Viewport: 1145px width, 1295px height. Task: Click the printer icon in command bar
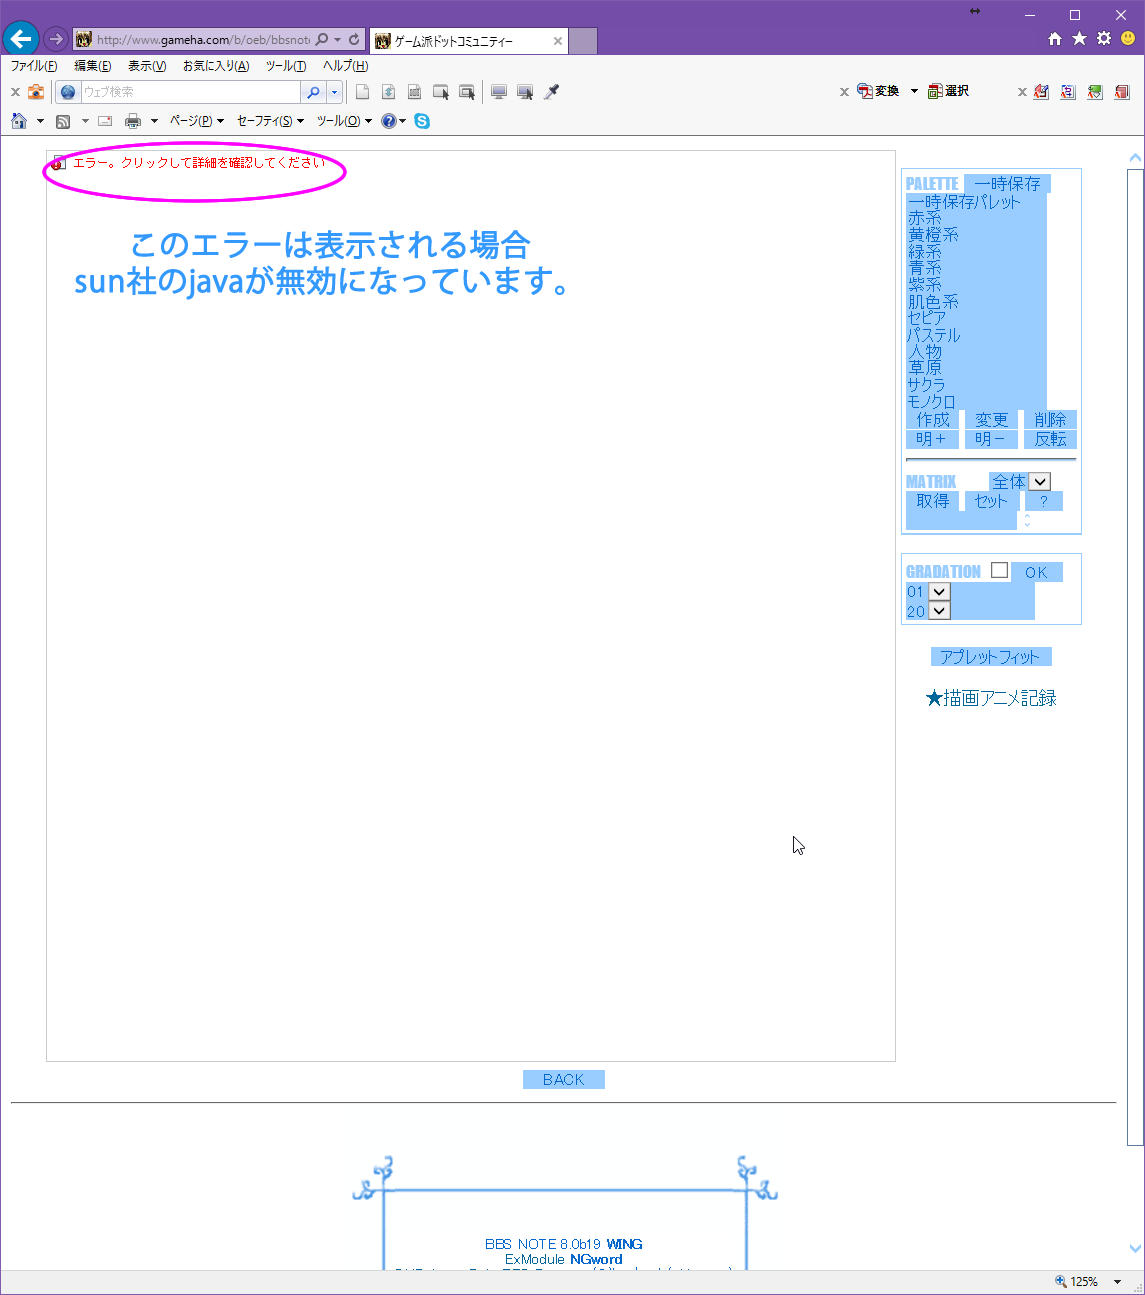[x=133, y=121]
